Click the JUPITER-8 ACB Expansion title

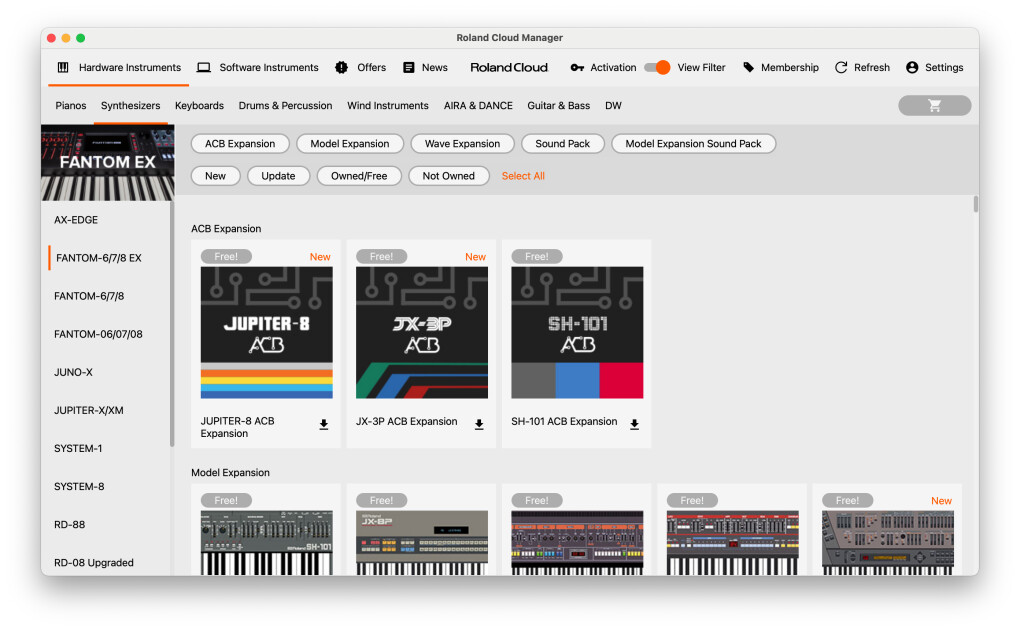pyautogui.click(x=237, y=428)
